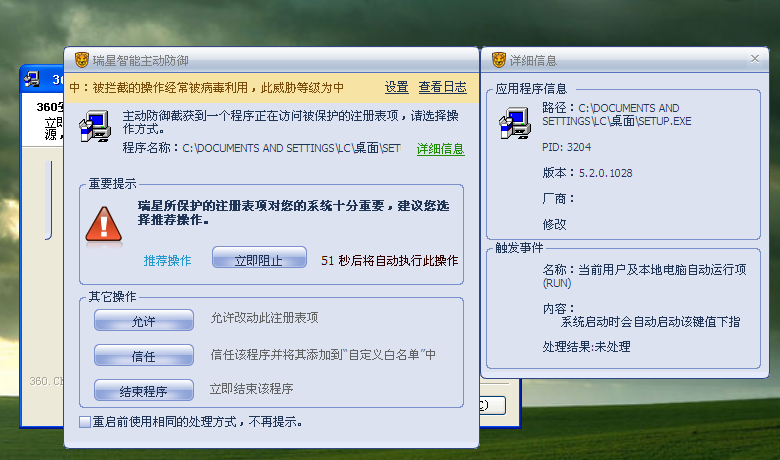The height and width of the screenshot is (460, 780).
Task: Click the partly hidden button in 360 window
Action: (x=493, y=405)
